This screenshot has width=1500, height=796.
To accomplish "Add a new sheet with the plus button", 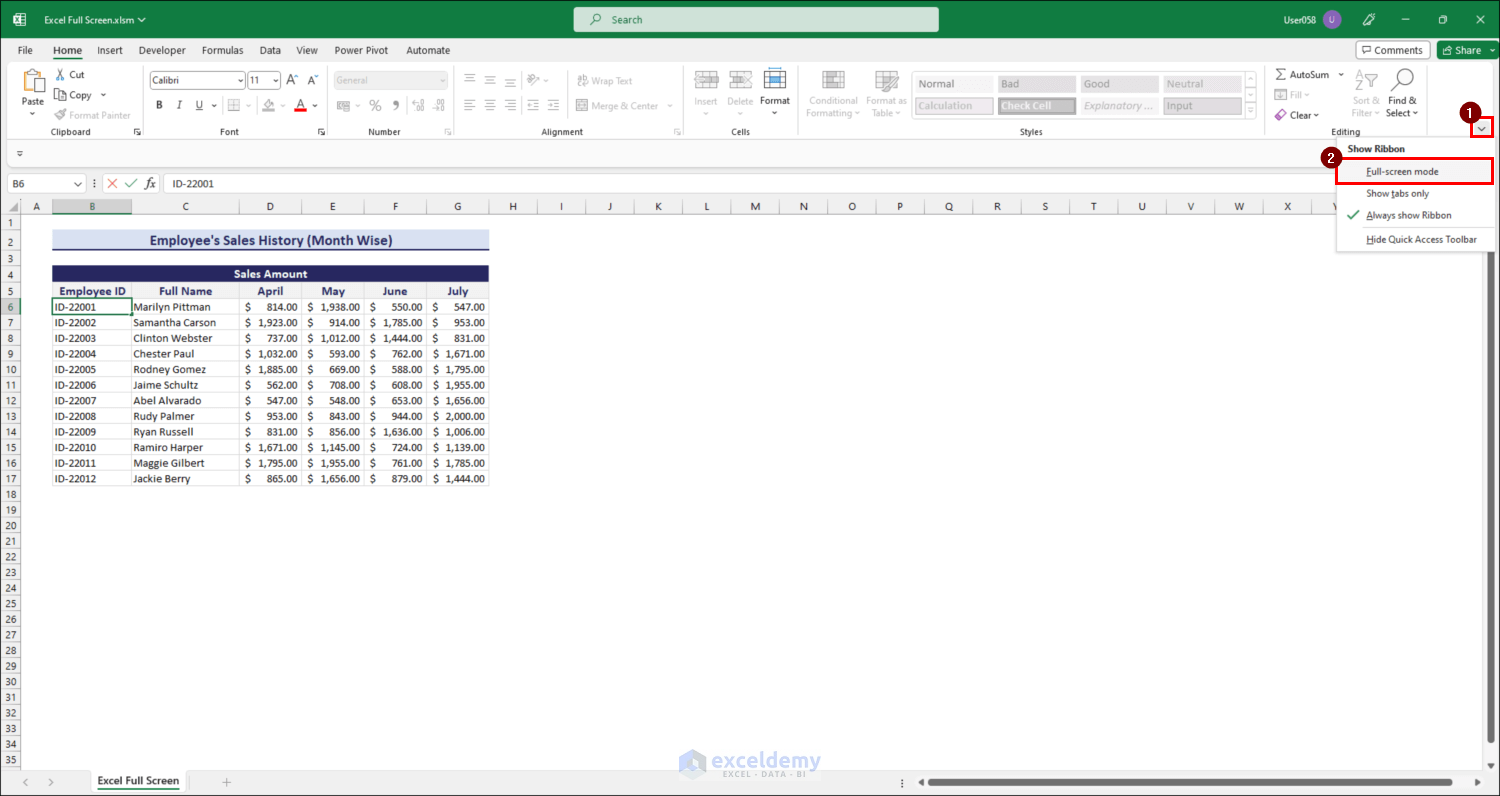I will 226,782.
